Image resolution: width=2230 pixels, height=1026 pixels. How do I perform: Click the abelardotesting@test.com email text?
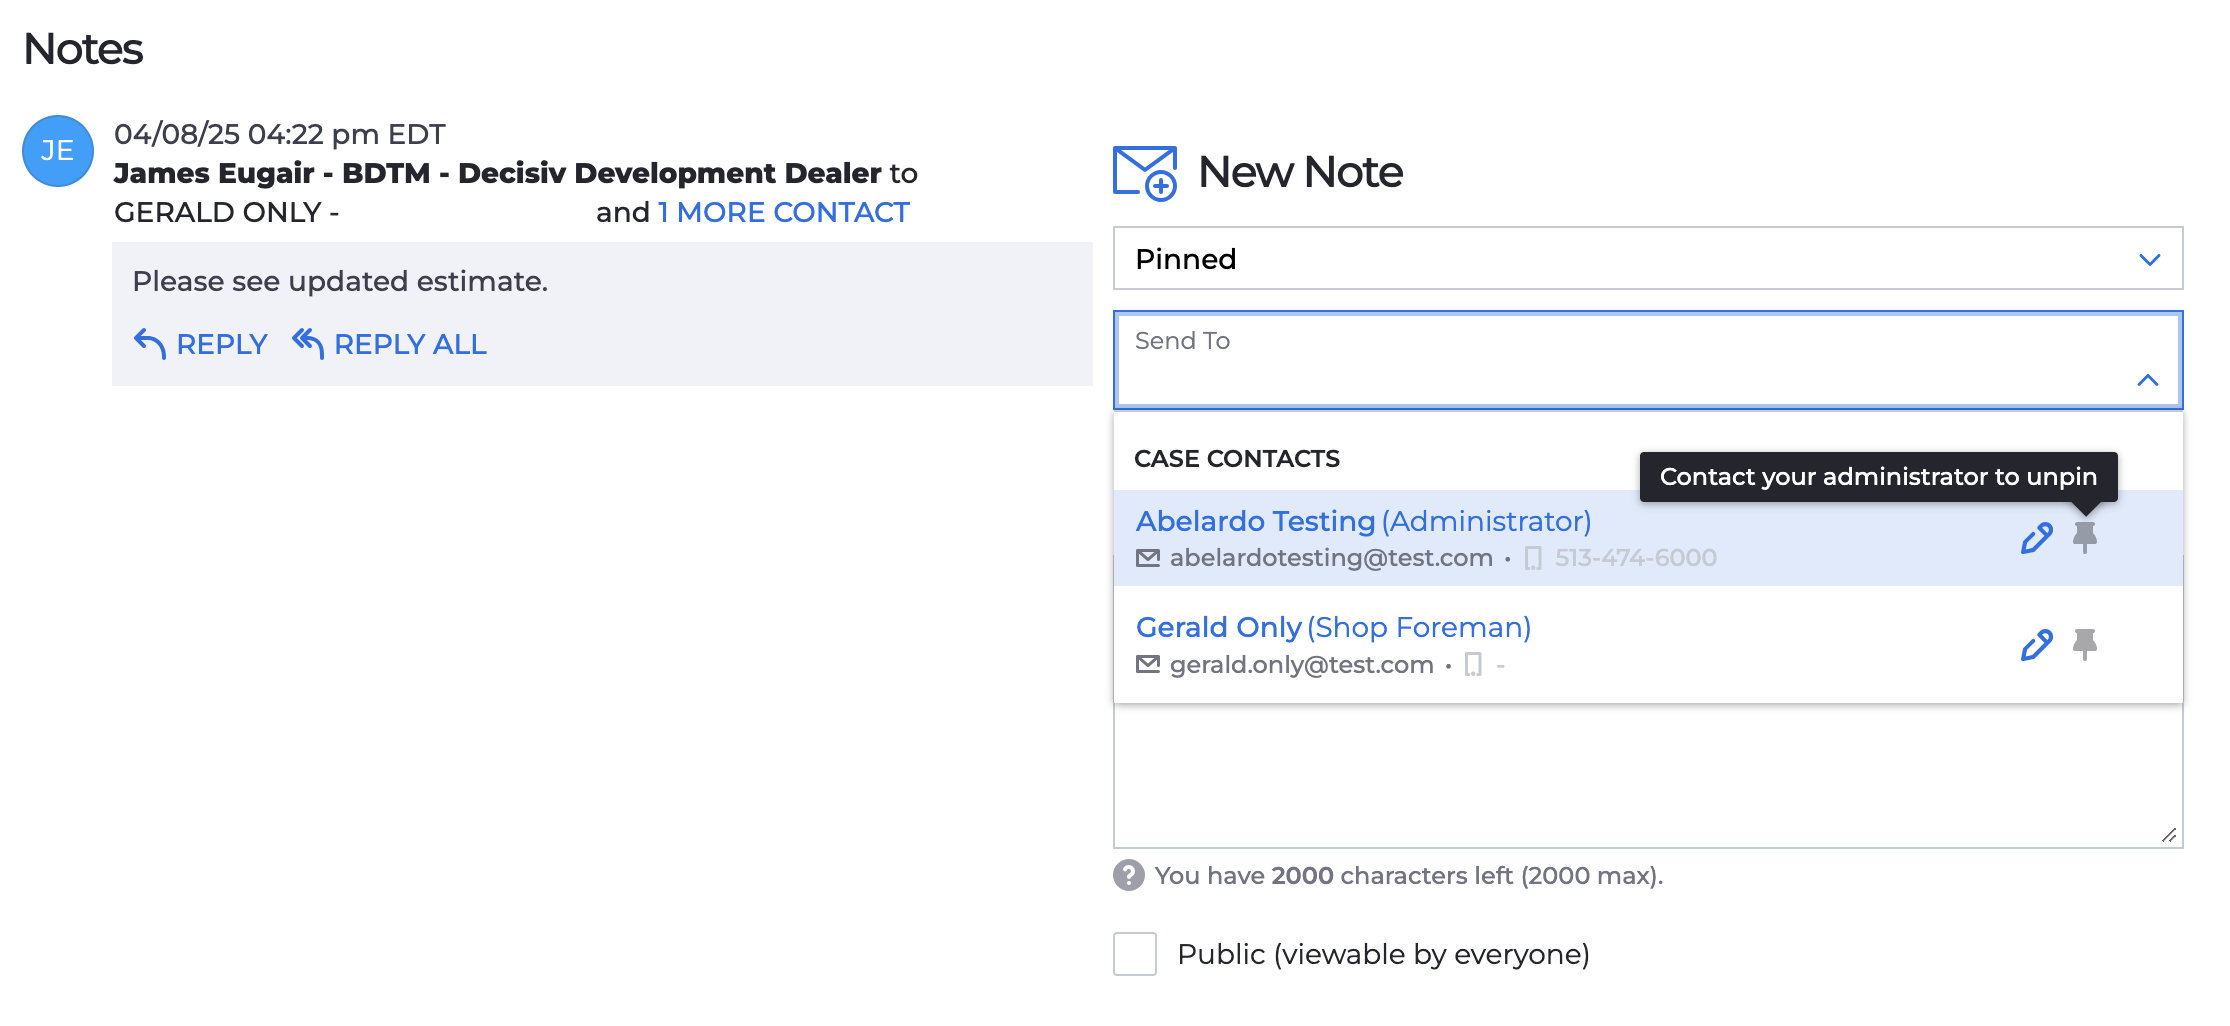click(x=1331, y=558)
